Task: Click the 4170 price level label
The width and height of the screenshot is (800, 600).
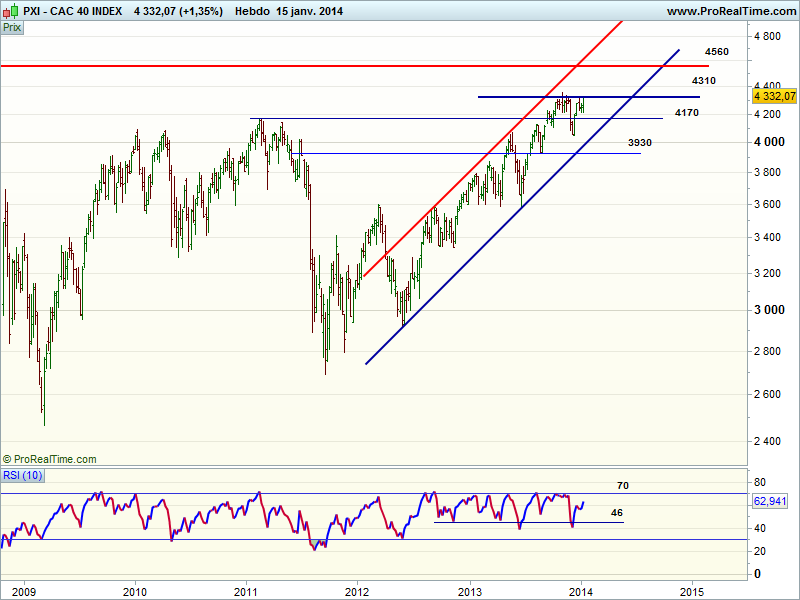Action: [686, 113]
